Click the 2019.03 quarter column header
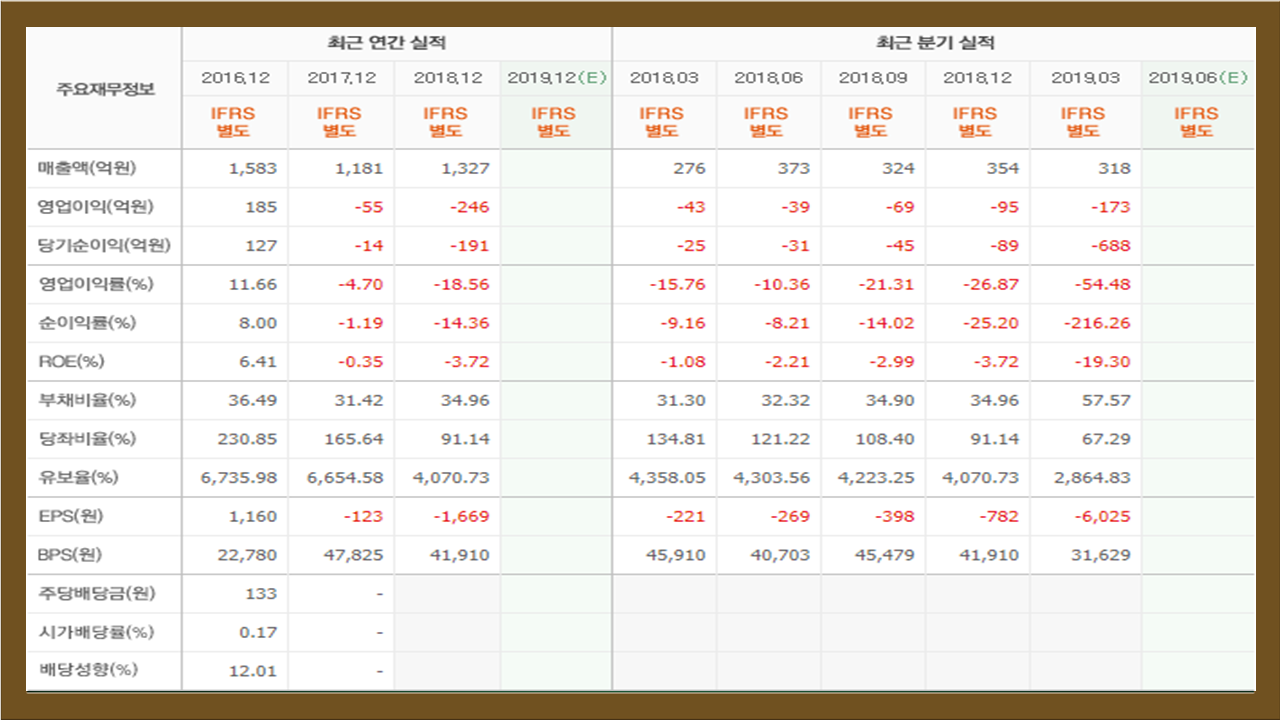Image resolution: width=1280 pixels, height=720 pixels. (1085, 78)
